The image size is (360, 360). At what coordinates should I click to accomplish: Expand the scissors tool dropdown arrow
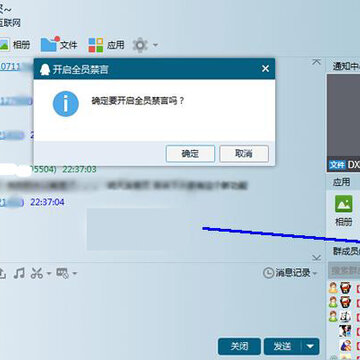pyautogui.click(x=49, y=274)
